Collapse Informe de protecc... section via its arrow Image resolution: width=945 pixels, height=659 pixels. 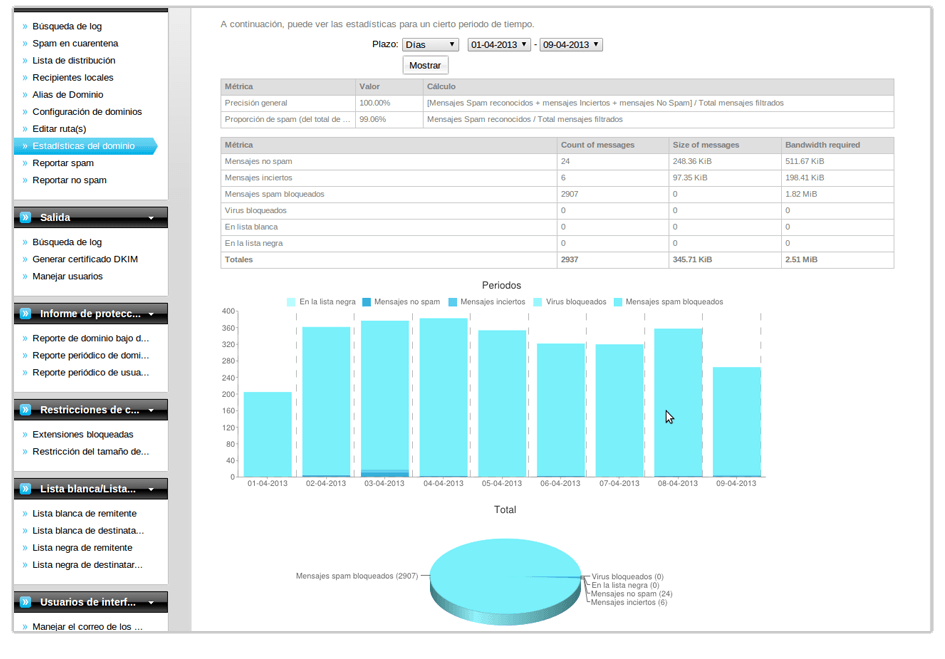click(x=151, y=314)
